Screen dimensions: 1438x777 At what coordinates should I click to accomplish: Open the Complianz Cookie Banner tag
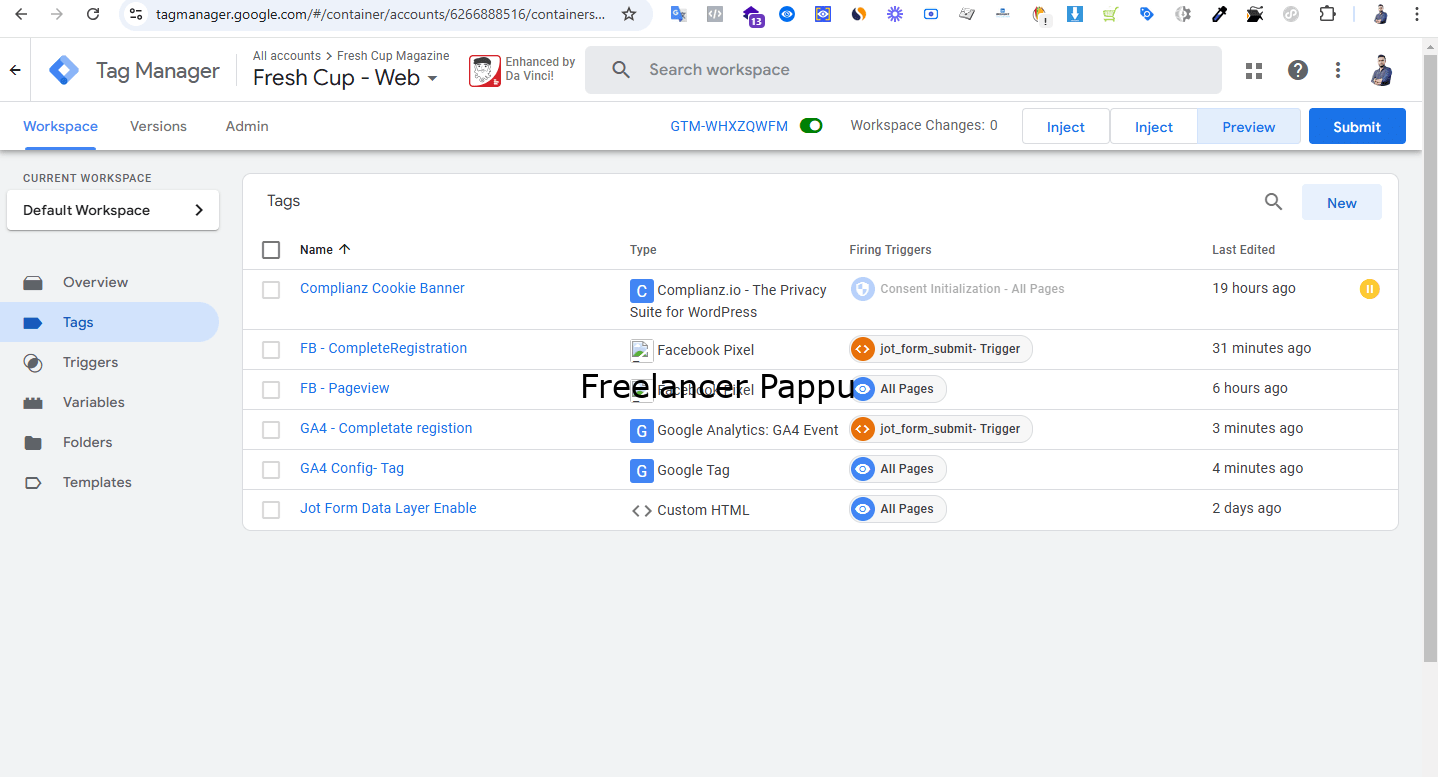[x=382, y=288]
